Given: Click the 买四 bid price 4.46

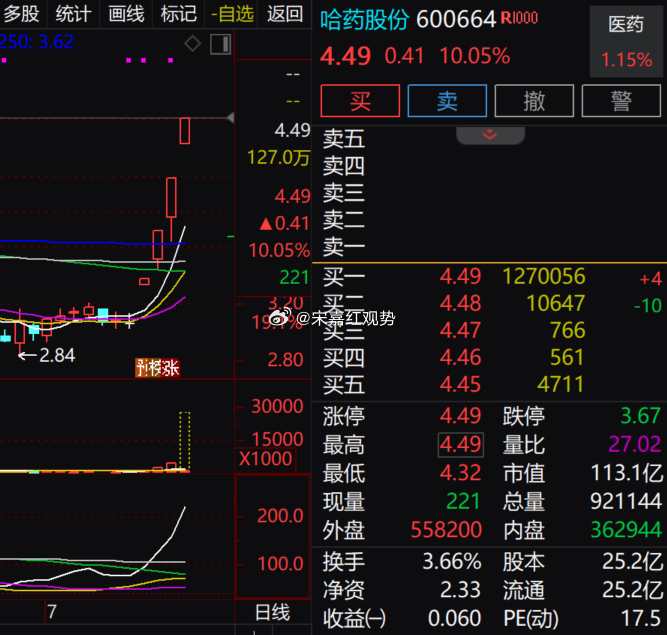Looking at the screenshot, I should (x=460, y=357).
